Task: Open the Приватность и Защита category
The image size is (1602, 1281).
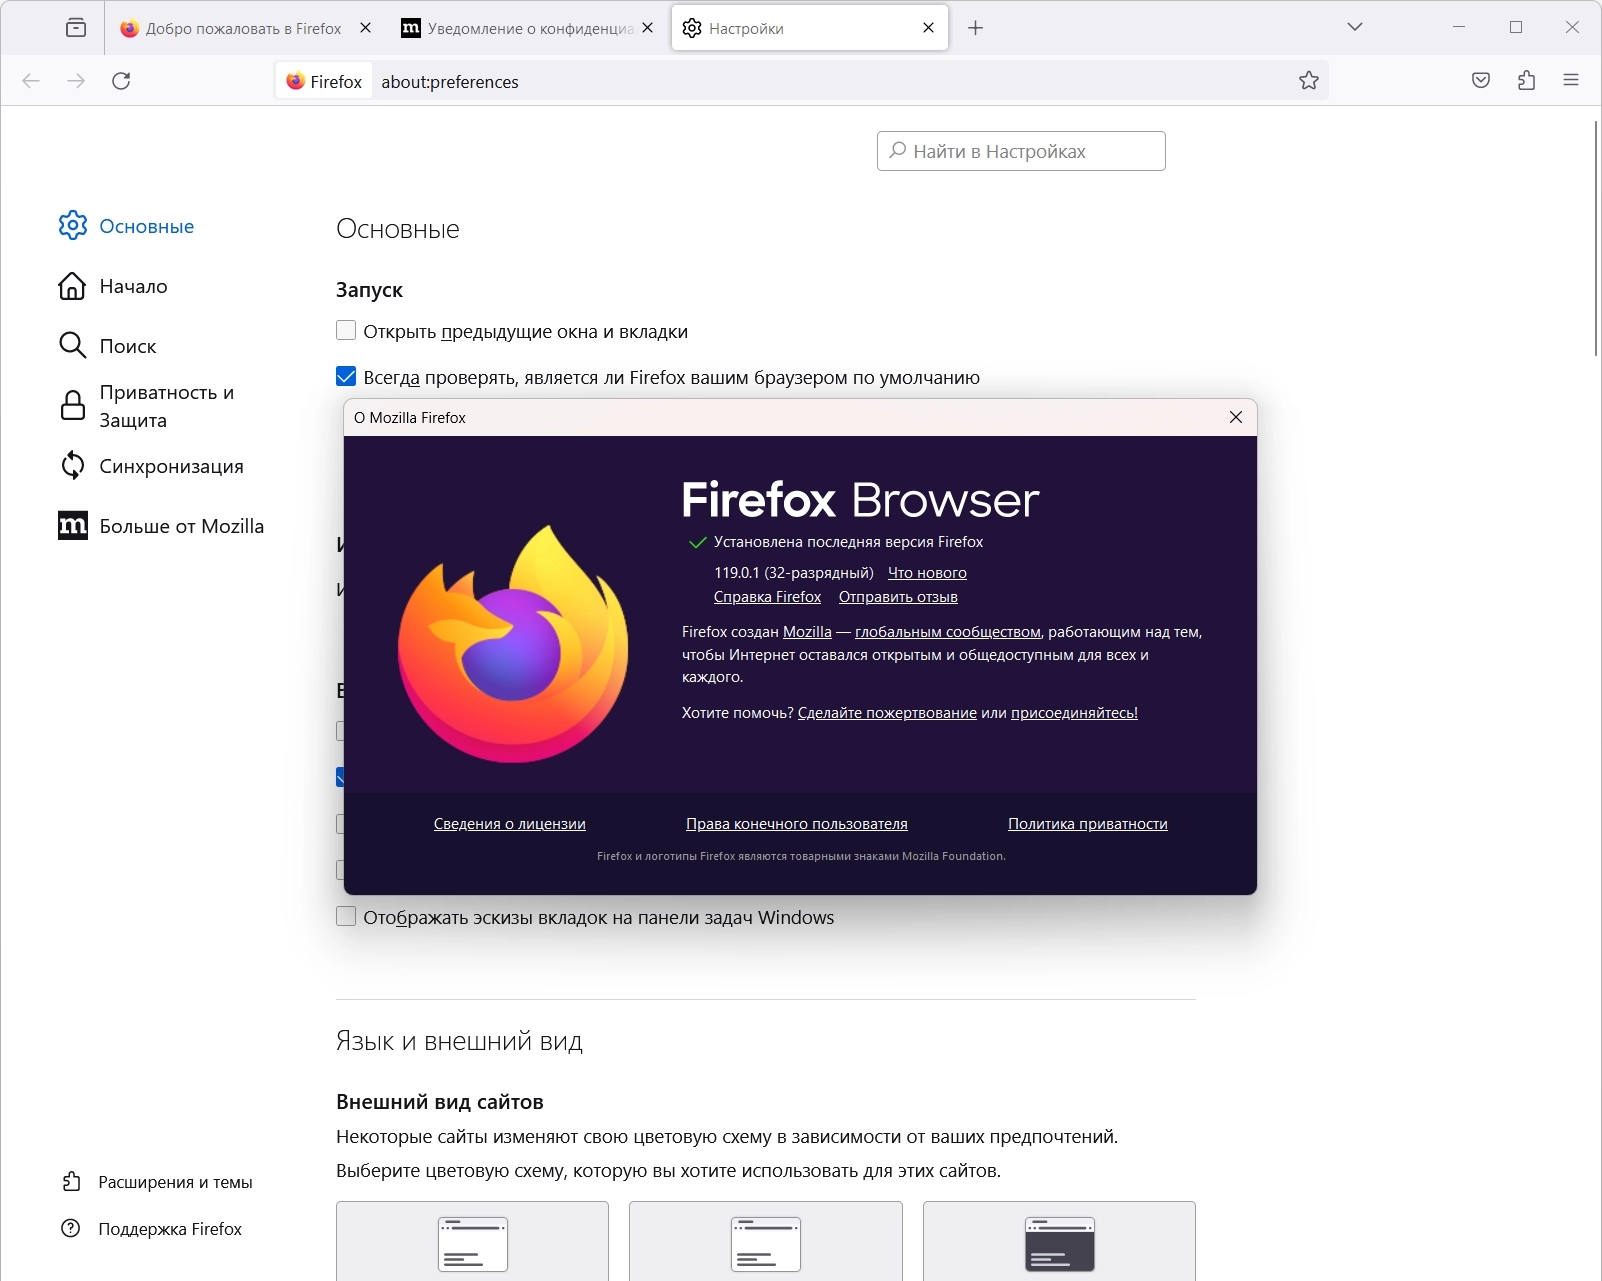Action: tap(147, 406)
